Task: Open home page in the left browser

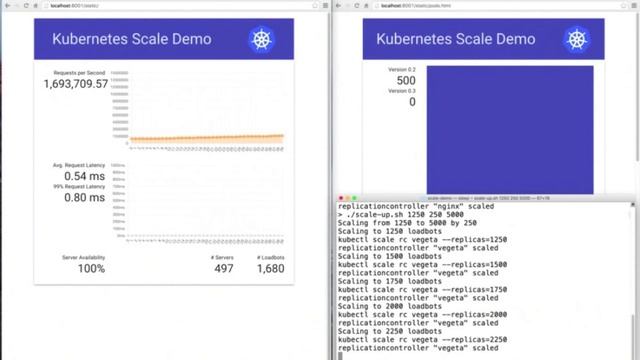Action: click(x=36, y=6)
